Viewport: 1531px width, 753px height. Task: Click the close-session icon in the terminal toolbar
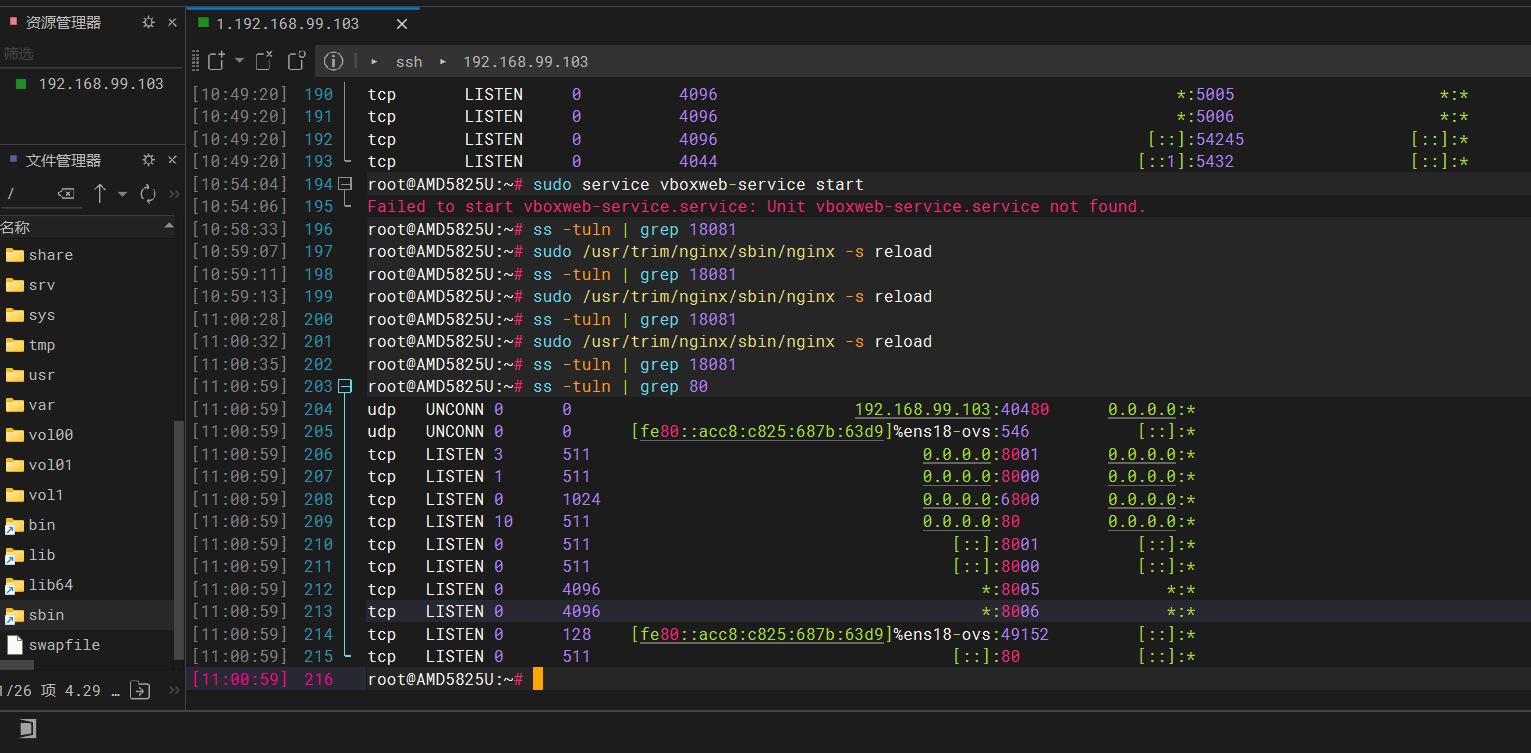pos(264,61)
